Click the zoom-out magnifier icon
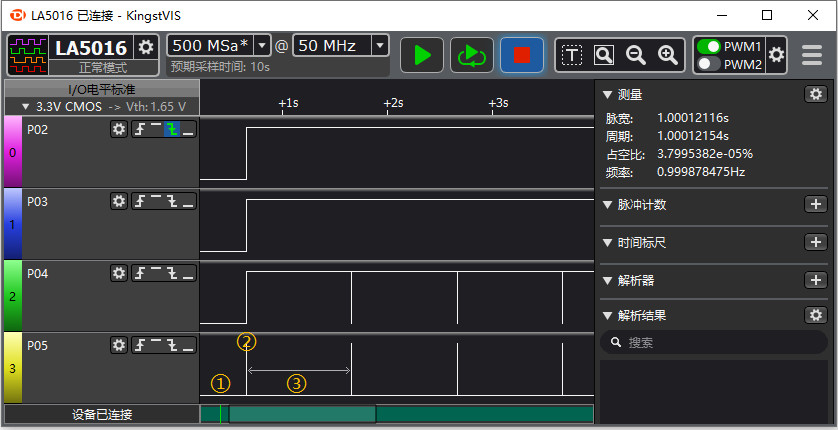The height and width of the screenshot is (430, 838). tap(636, 55)
